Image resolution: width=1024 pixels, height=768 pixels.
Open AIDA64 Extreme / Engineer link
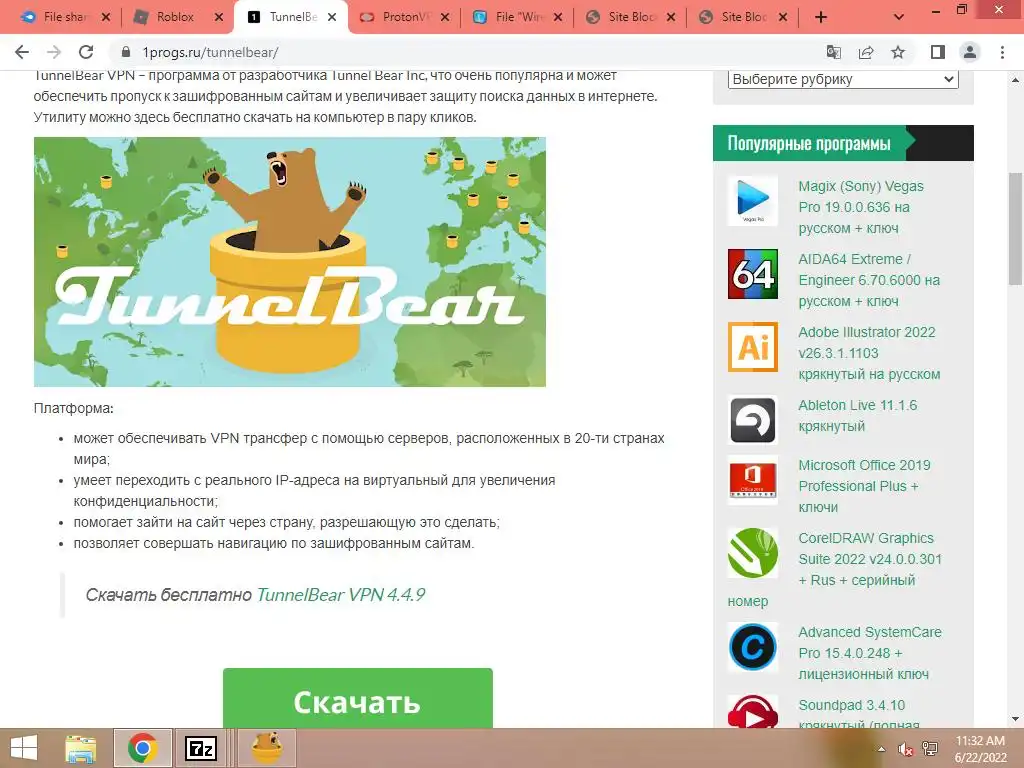point(869,280)
